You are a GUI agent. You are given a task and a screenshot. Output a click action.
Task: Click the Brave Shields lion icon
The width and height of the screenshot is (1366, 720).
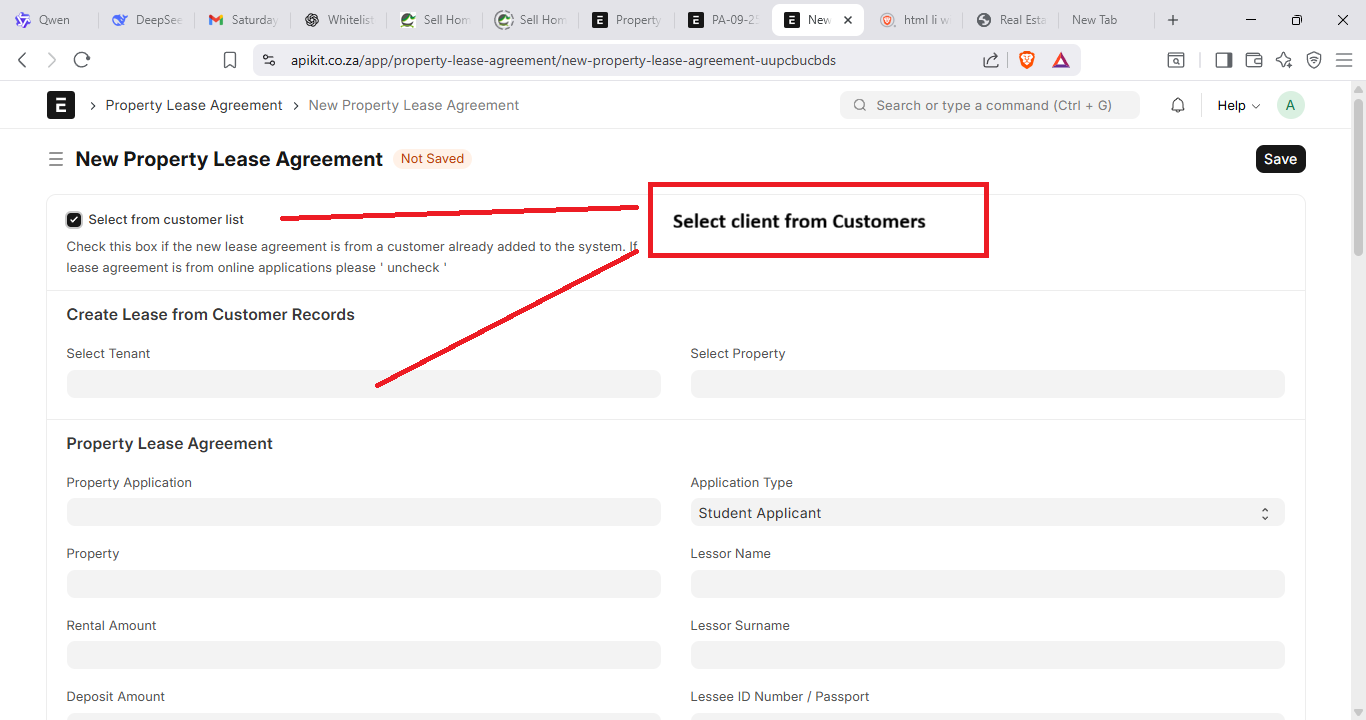pyautogui.click(x=1026, y=60)
